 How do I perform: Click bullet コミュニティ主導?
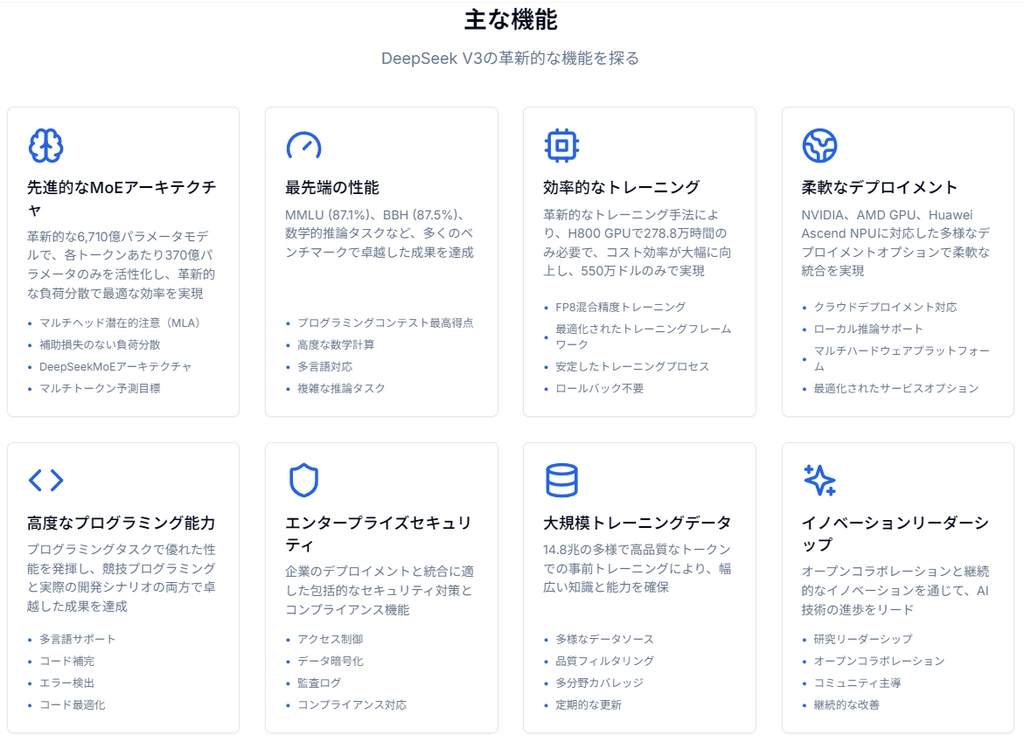(x=857, y=683)
